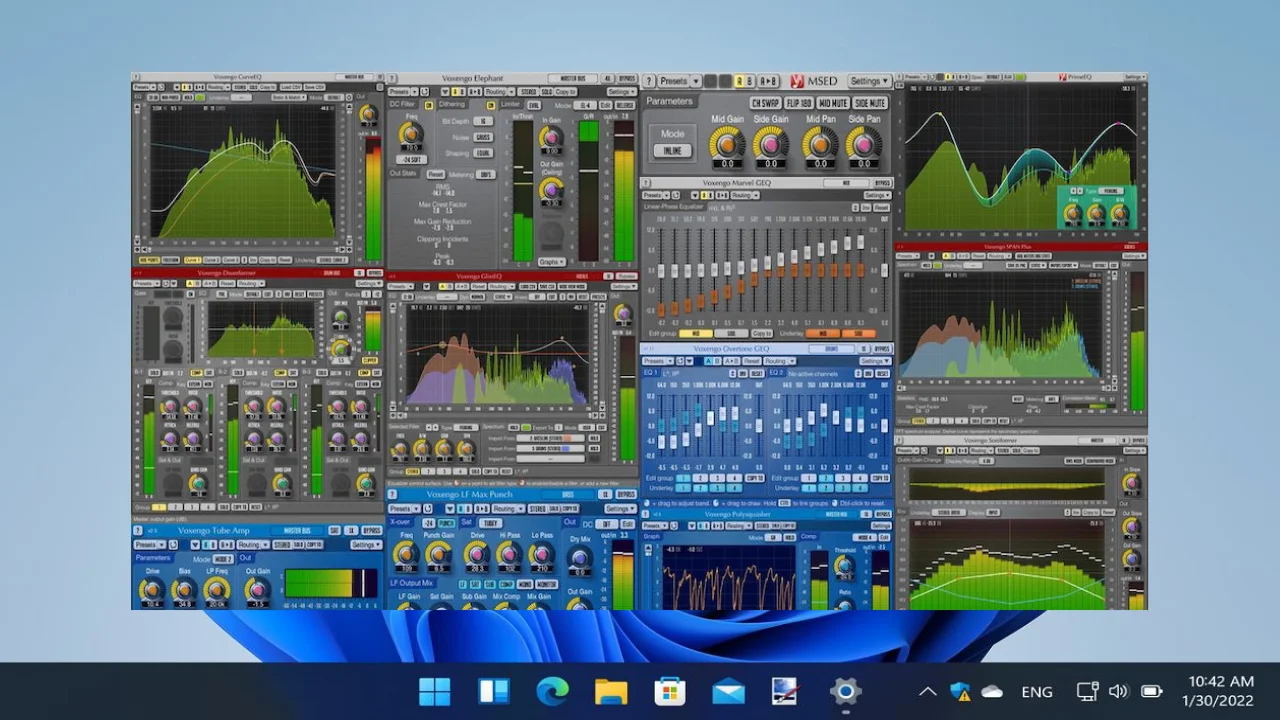Click the Mid Gain knob in MSED
Image resolution: width=1280 pixels, height=720 pixels.
(727, 144)
